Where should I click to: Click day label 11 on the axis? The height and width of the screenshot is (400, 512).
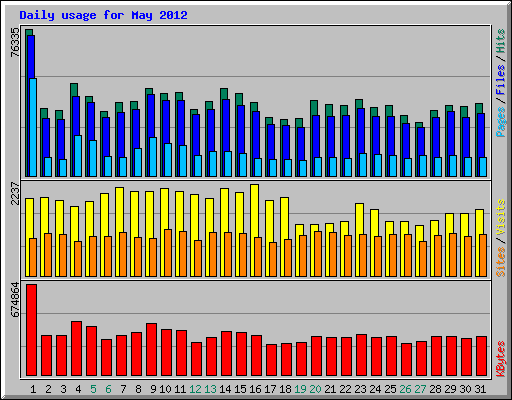point(180,389)
